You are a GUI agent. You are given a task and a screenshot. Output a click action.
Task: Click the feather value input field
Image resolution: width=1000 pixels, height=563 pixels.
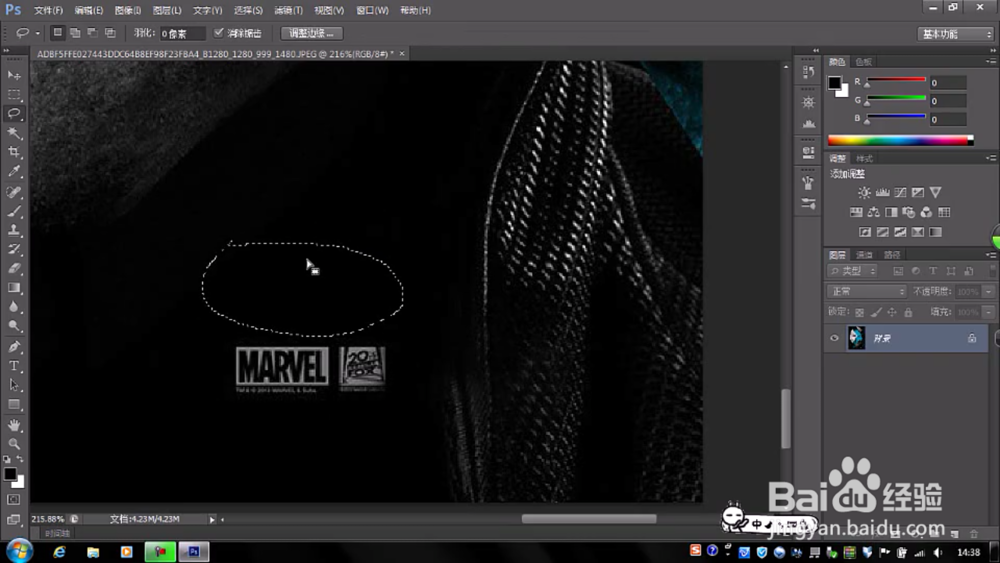[181, 33]
